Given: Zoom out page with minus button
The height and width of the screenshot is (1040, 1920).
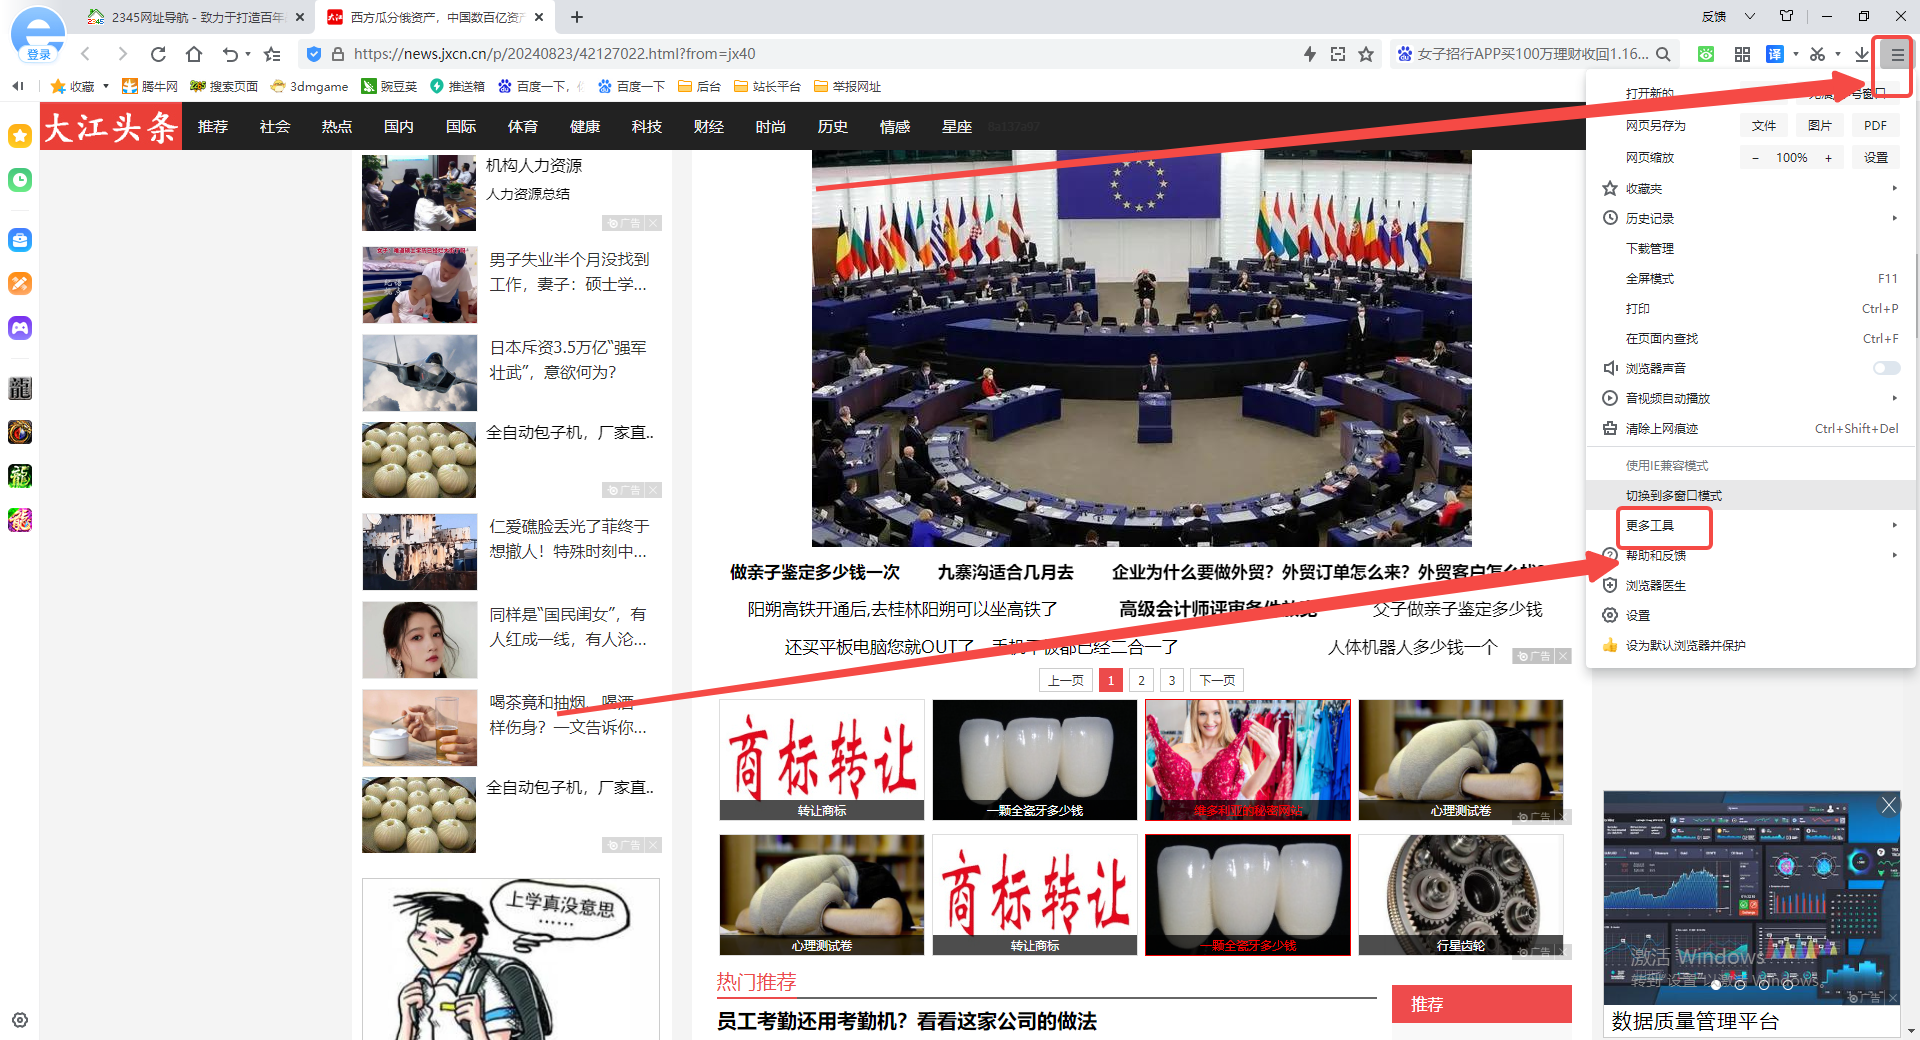Looking at the screenshot, I should [x=1755, y=158].
